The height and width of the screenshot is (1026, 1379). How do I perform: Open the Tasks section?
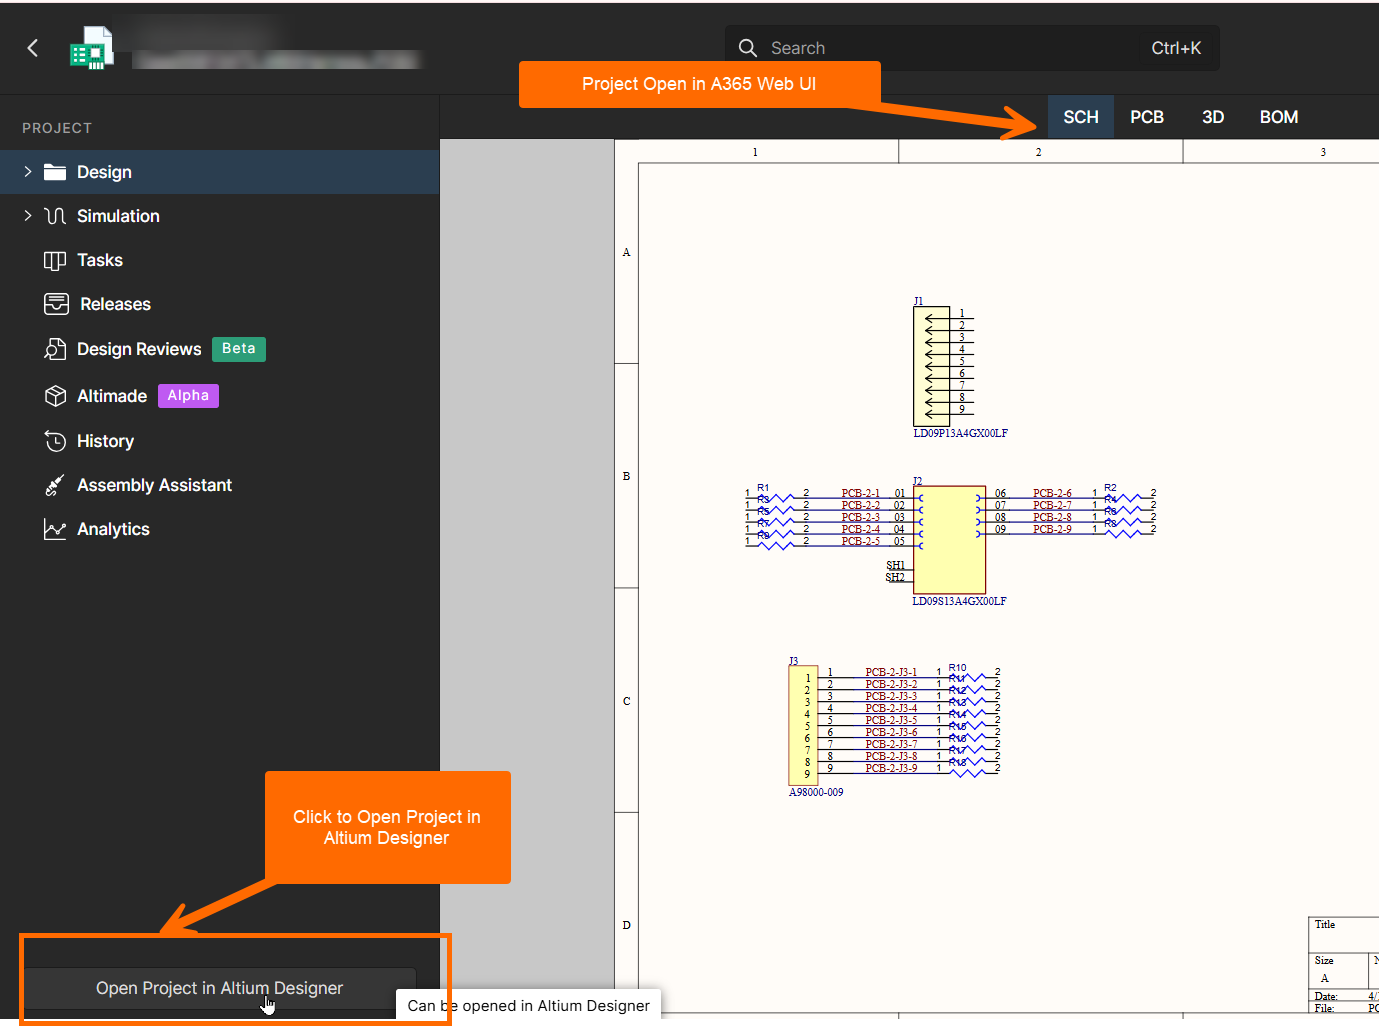tap(100, 260)
